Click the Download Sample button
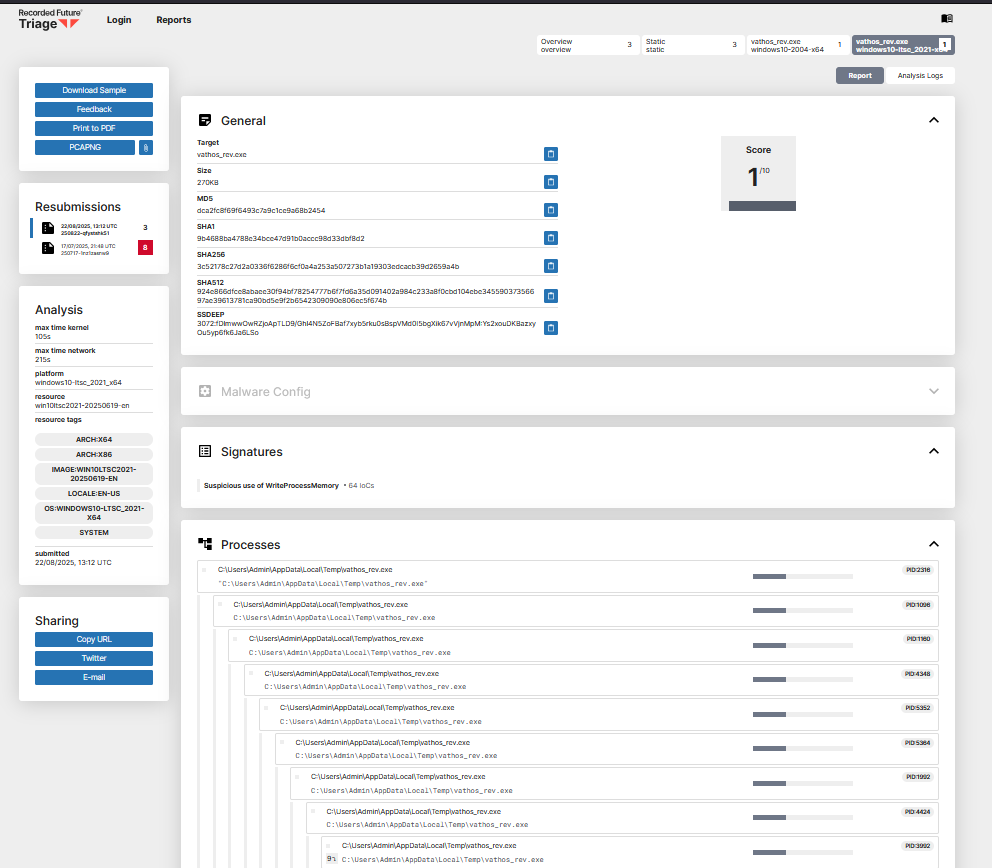 click(x=94, y=90)
